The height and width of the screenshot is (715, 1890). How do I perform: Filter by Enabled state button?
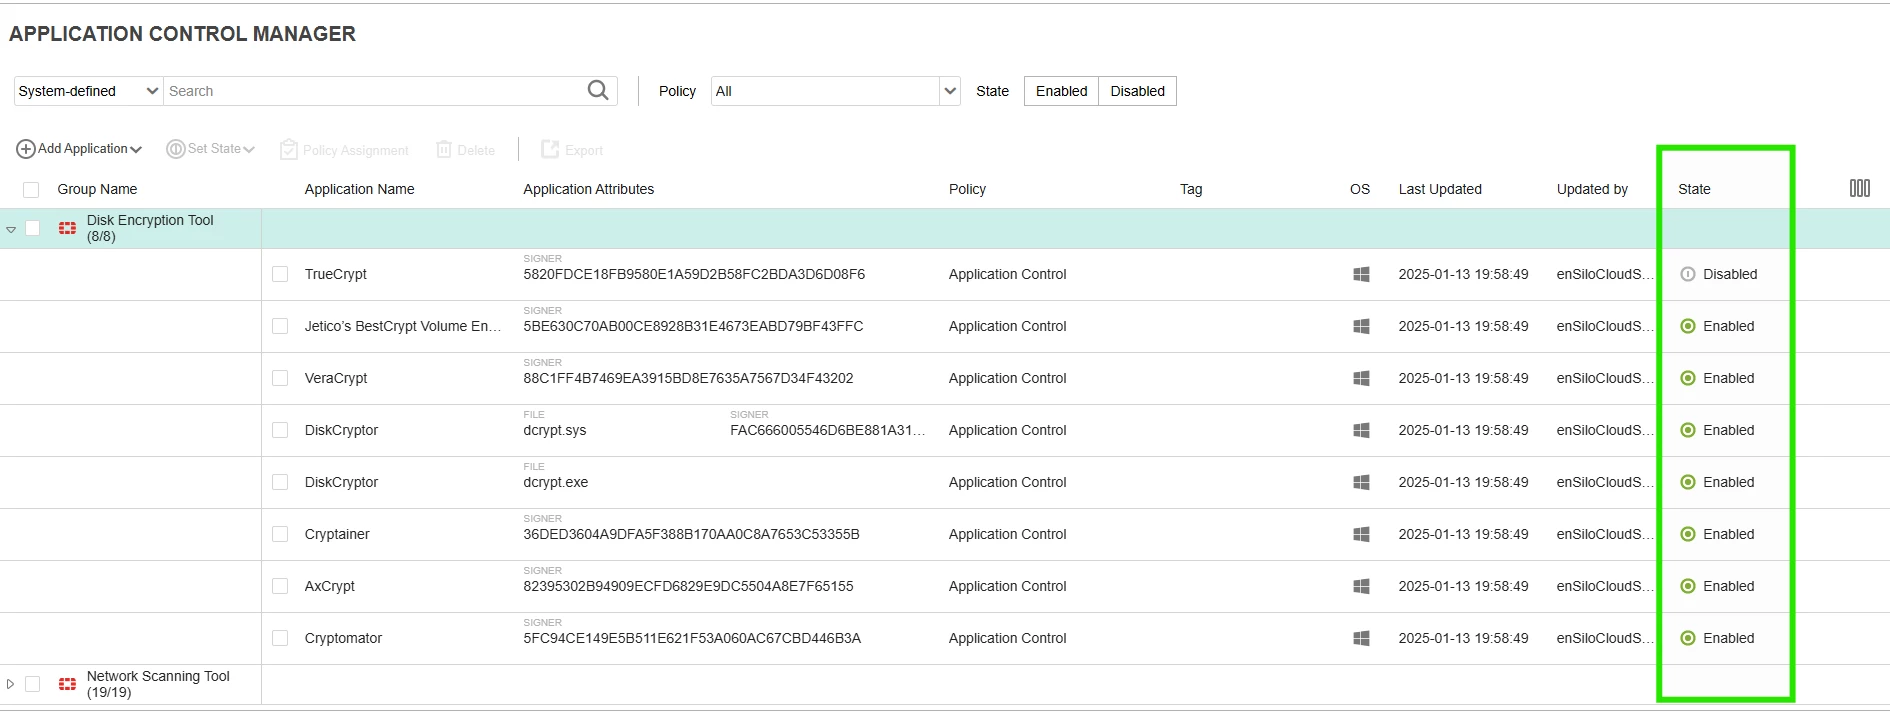tap(1061, 91)
